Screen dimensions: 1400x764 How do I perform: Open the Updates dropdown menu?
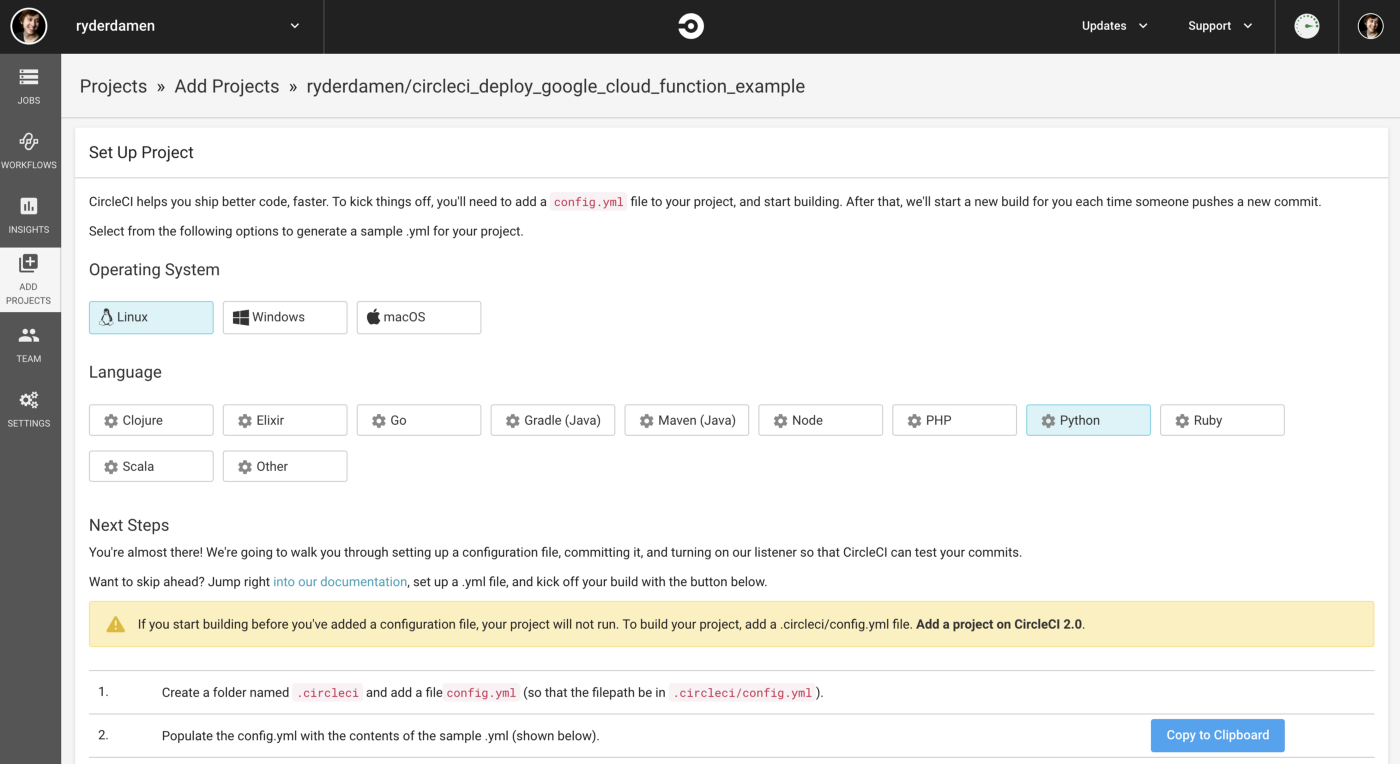tap(1114, 26)
